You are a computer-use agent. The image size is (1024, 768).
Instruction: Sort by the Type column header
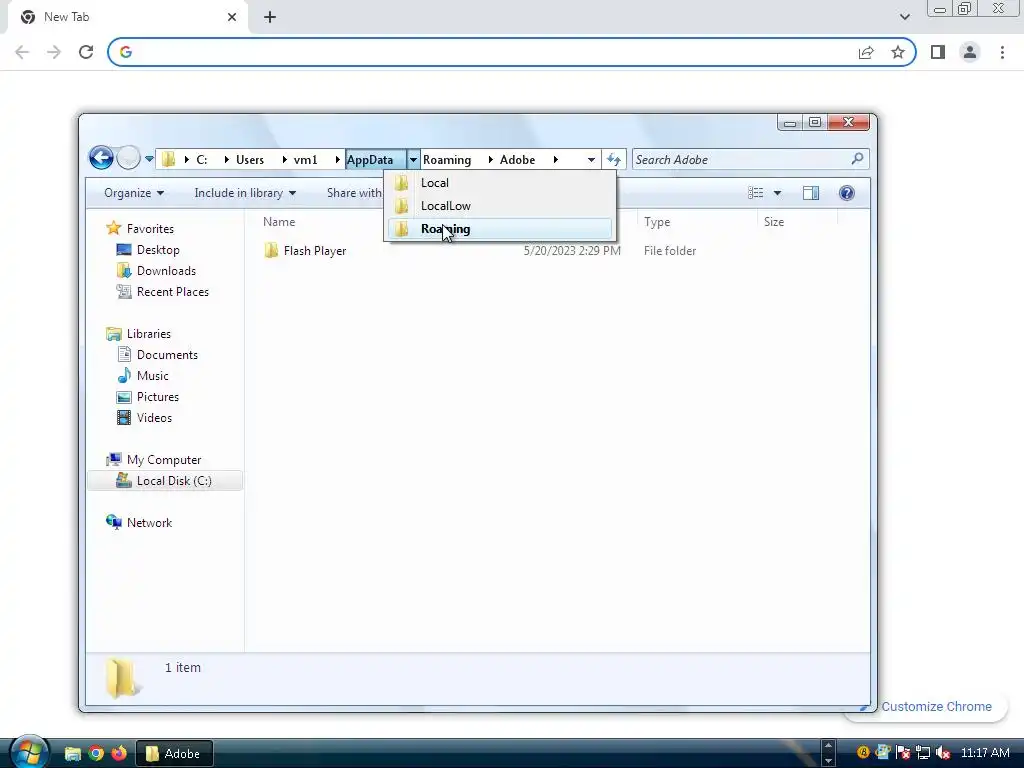tap(657, 222)
